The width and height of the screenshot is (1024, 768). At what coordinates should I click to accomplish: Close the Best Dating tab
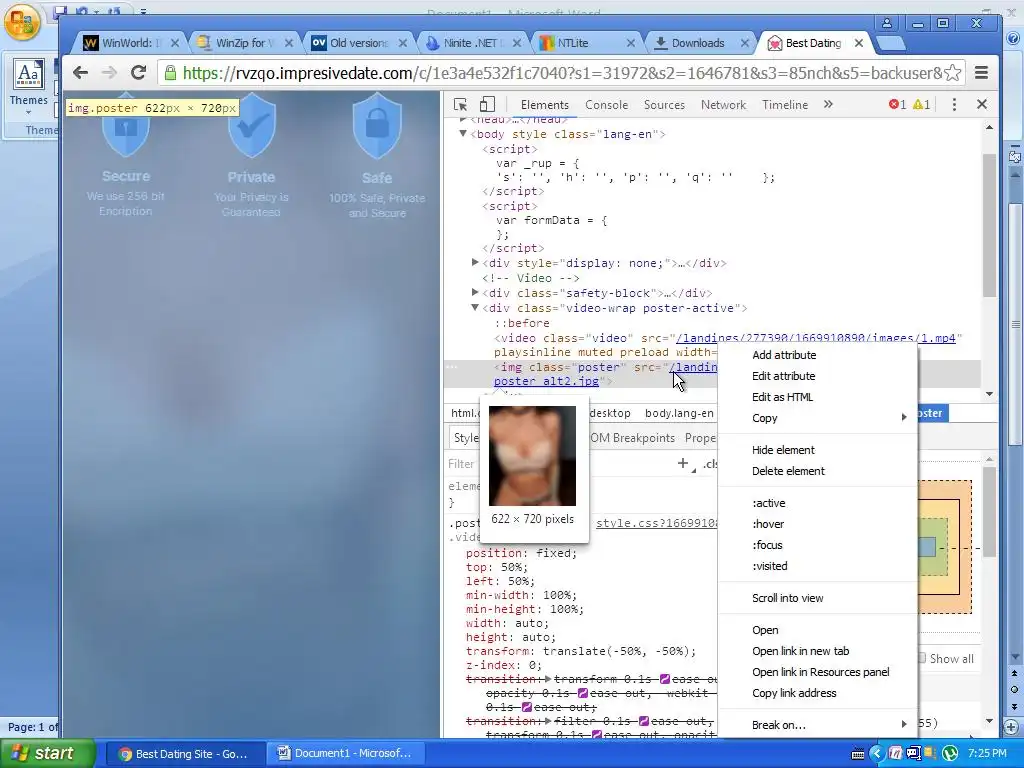pyautogui.click(x=859, y=43)
